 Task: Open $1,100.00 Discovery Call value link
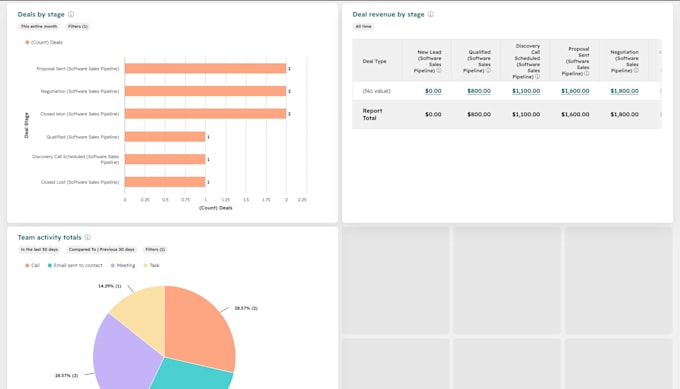(526, 91)
